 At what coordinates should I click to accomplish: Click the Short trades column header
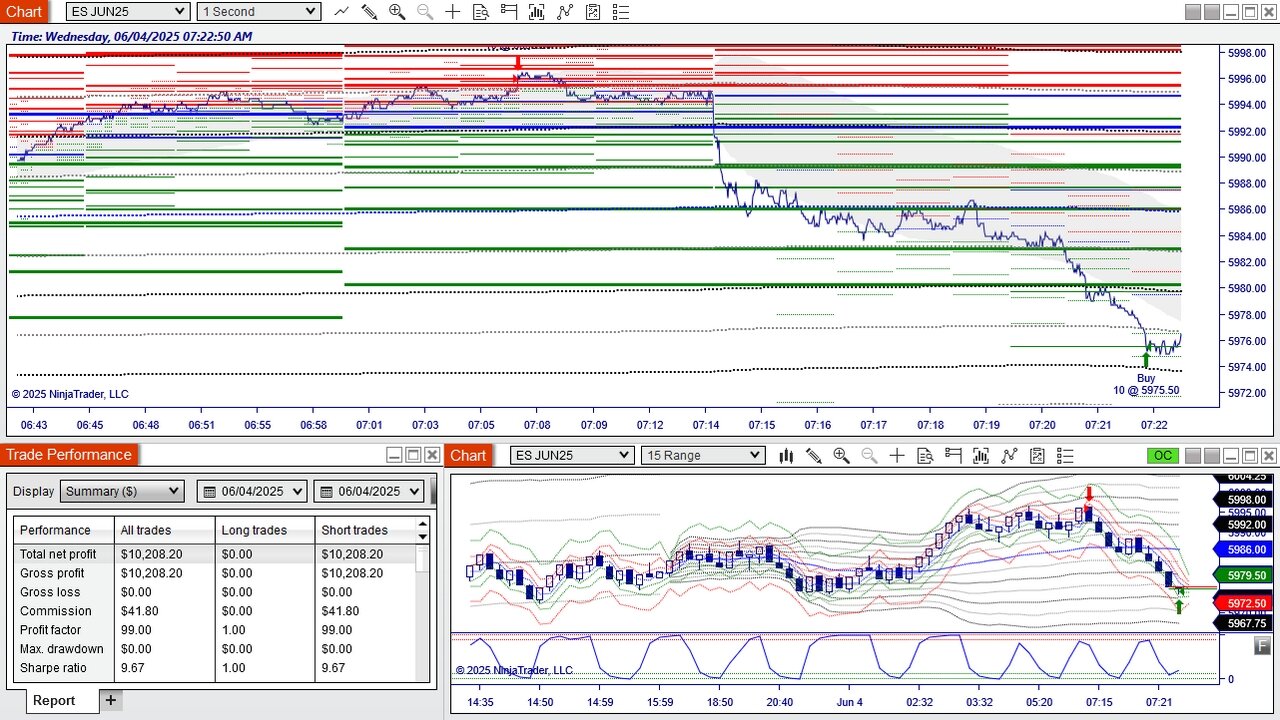coord(366,530)
